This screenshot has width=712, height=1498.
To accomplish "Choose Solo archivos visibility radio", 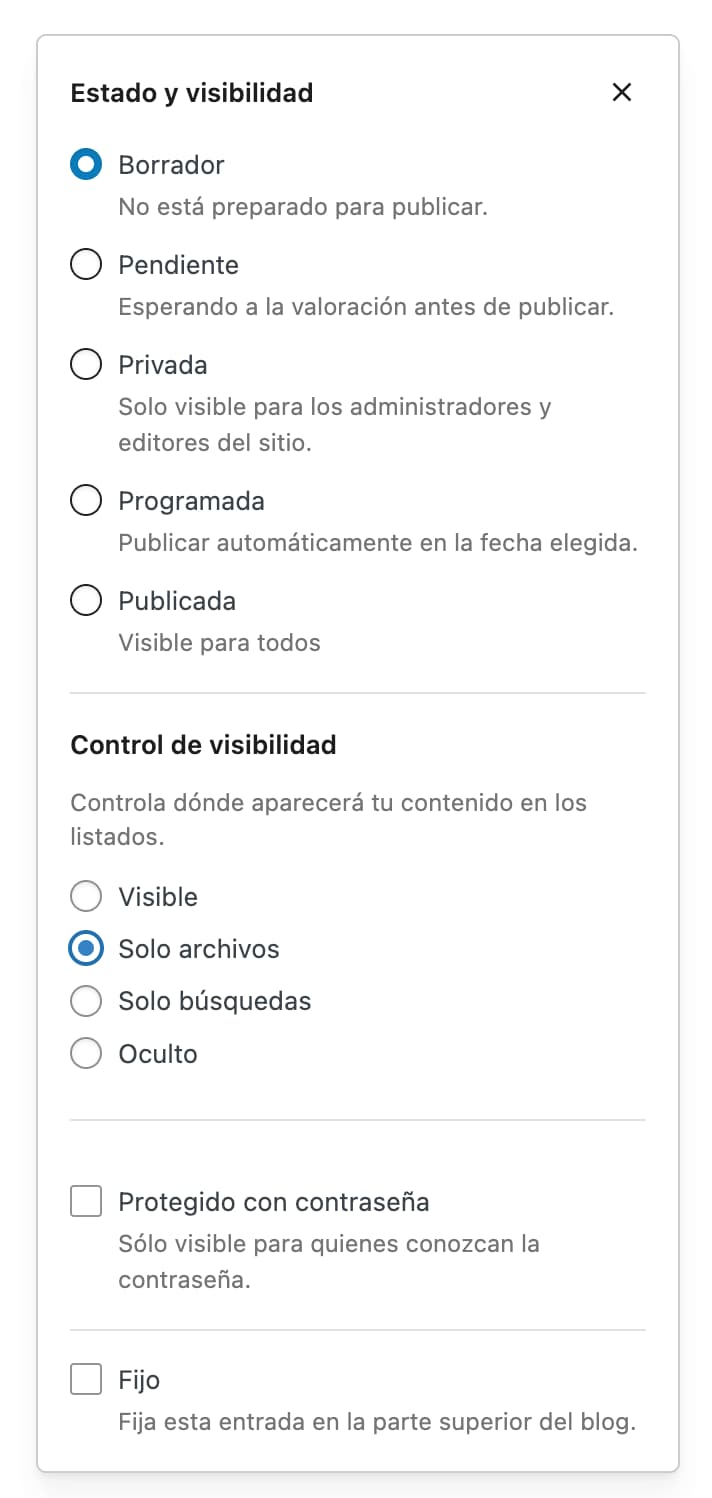I will pyautogui.click(x=86, y=949).
